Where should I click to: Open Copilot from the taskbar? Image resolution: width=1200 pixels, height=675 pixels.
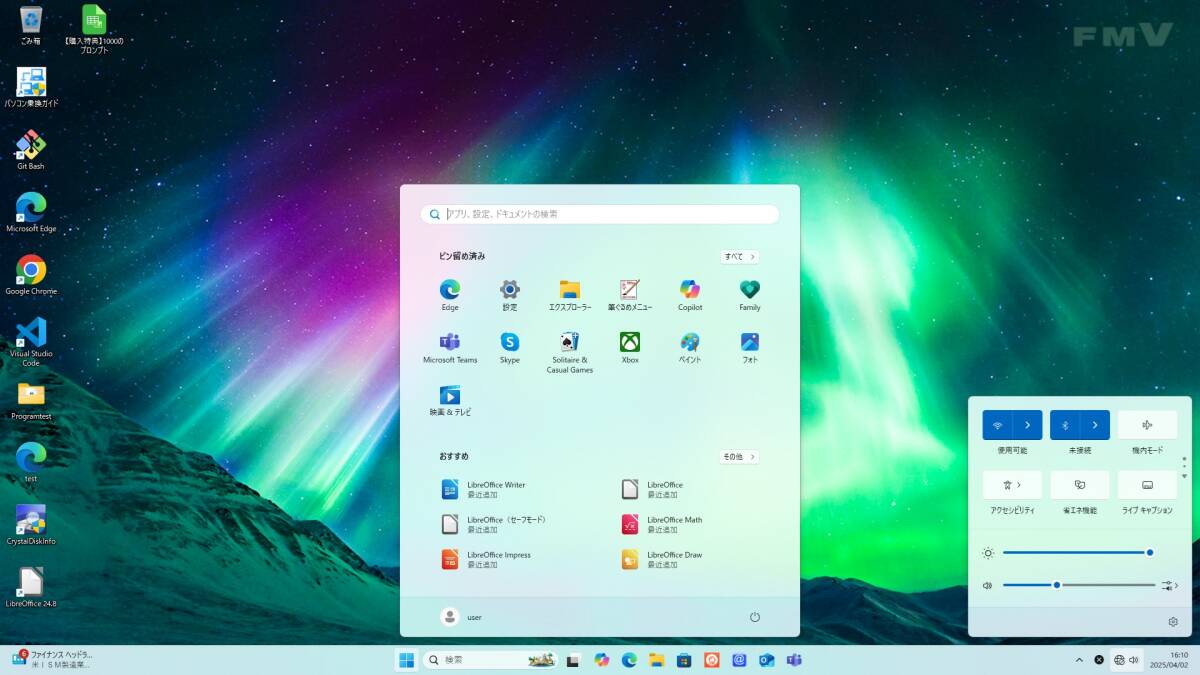tap(601, 660)
